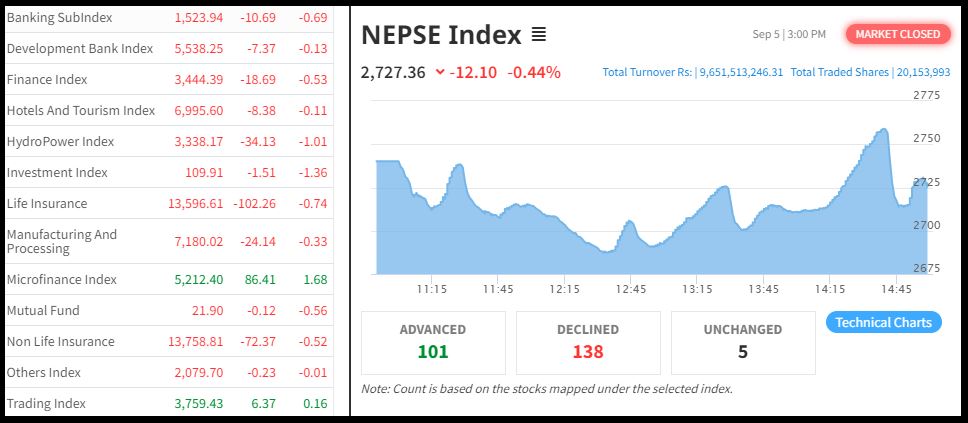Select the Trading Index row

click(x=46, y=403)
